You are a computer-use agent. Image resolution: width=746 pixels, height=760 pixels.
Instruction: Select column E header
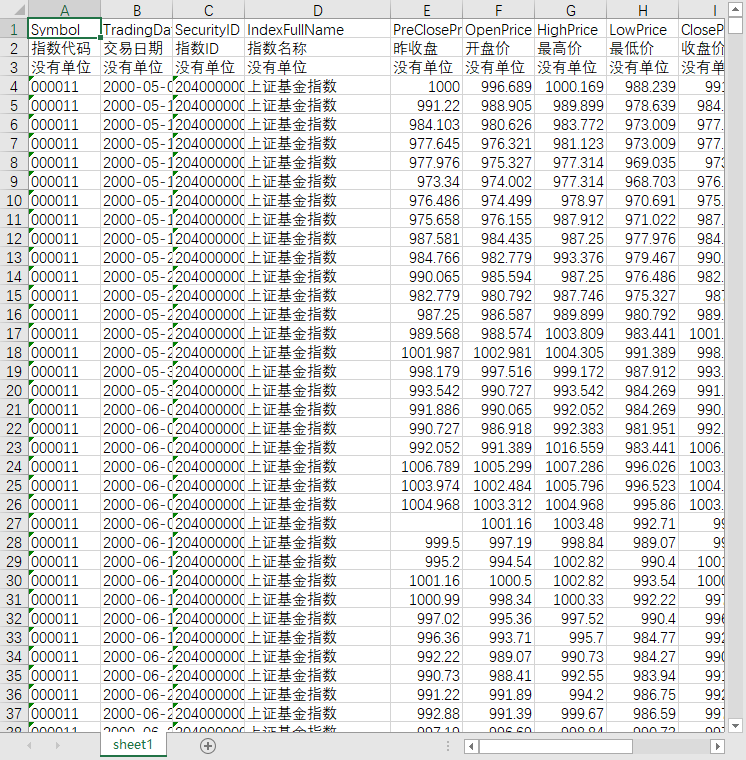click(x=427, y=10)
